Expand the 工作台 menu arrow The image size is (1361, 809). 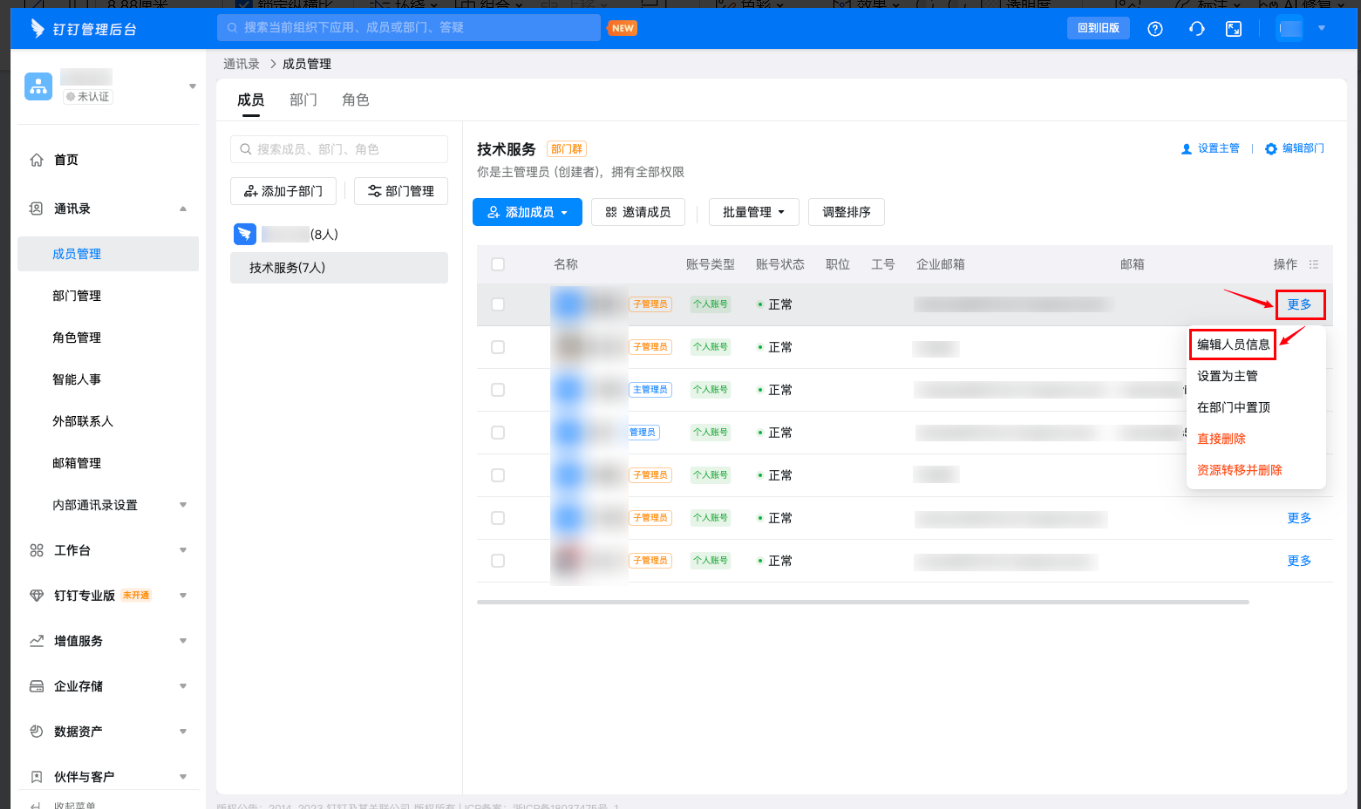point(183,550)
